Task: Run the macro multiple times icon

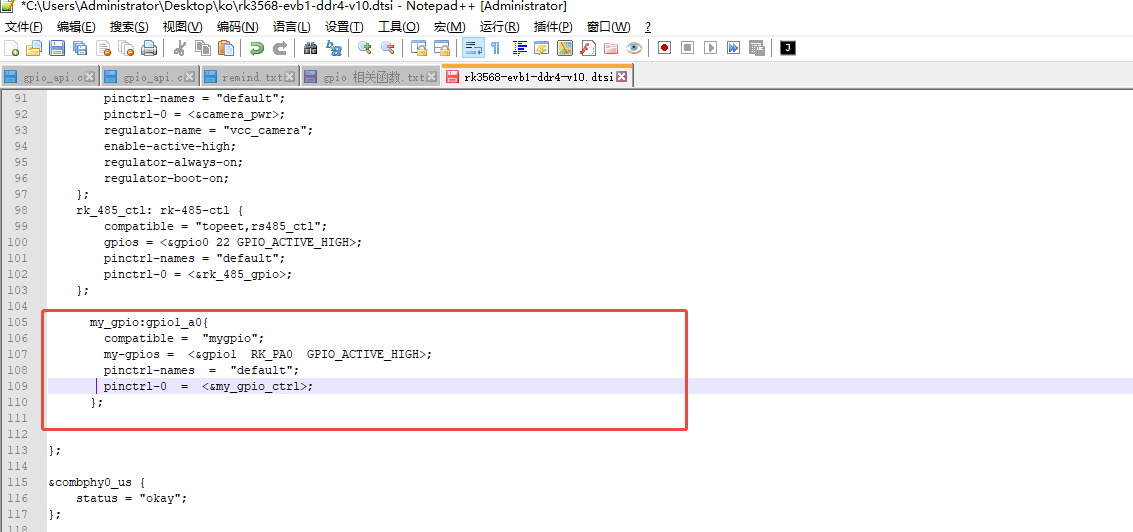Action: click(734, 48)
